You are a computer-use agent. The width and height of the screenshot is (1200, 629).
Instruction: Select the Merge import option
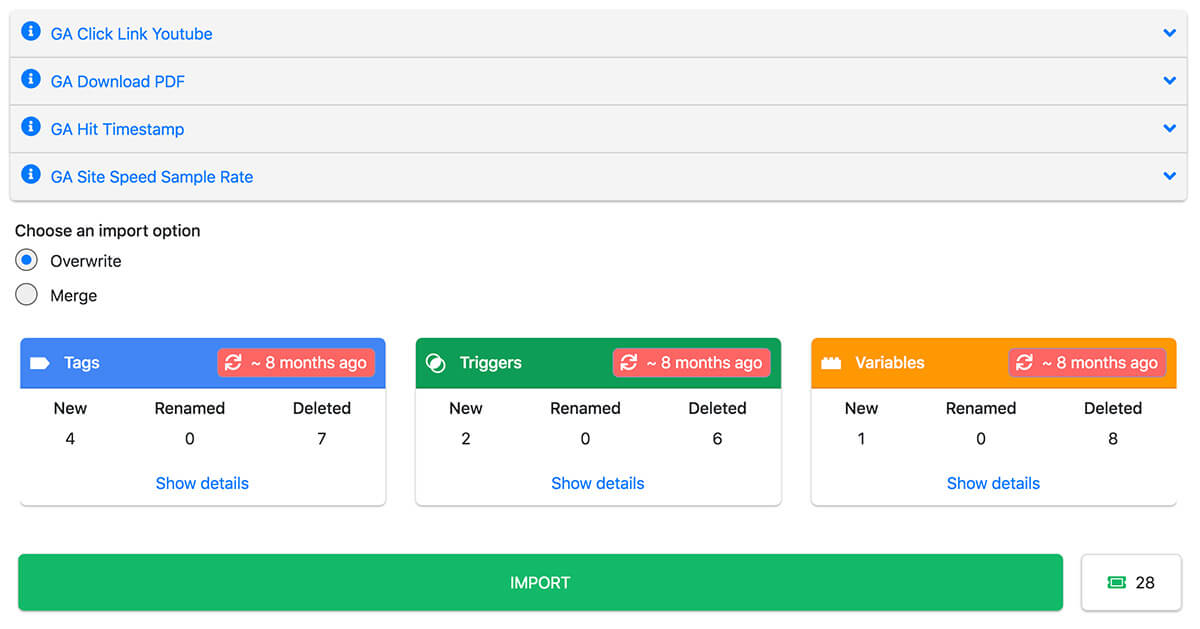pos(27,295)
